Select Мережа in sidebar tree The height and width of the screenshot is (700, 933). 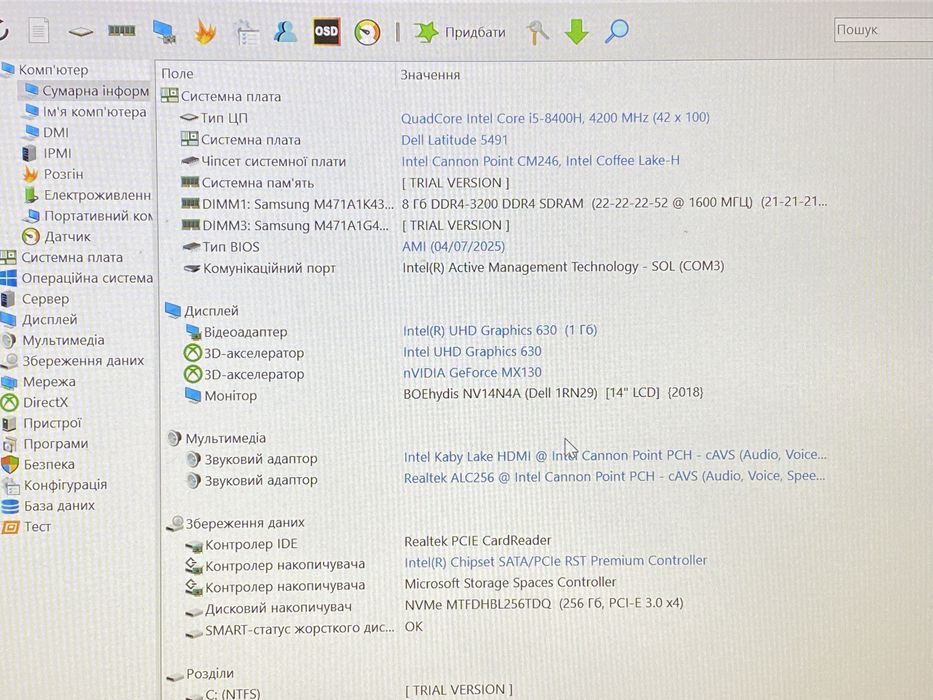[39, 382]
